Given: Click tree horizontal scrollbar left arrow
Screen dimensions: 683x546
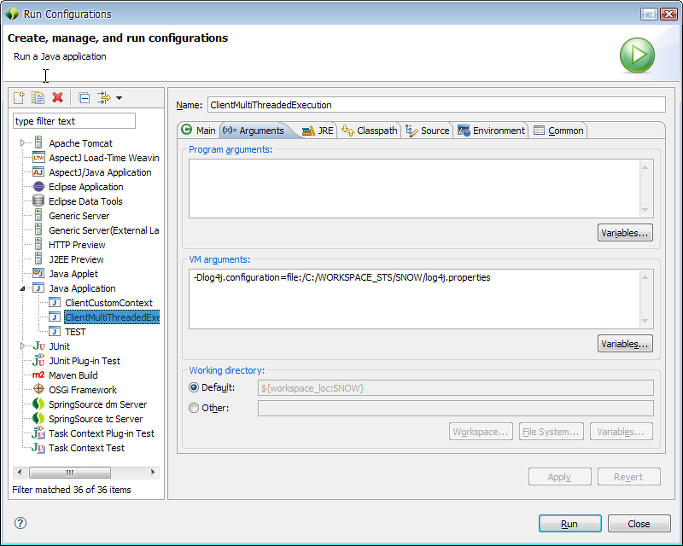Looking at the screenshot, I should pos(19,472).
